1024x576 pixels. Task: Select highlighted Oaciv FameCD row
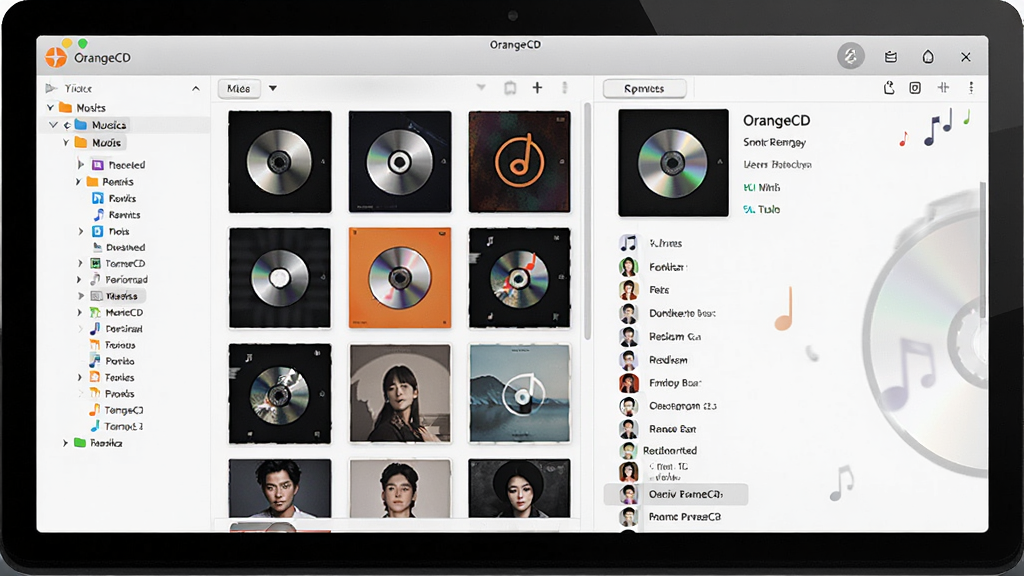click(675, 494)
